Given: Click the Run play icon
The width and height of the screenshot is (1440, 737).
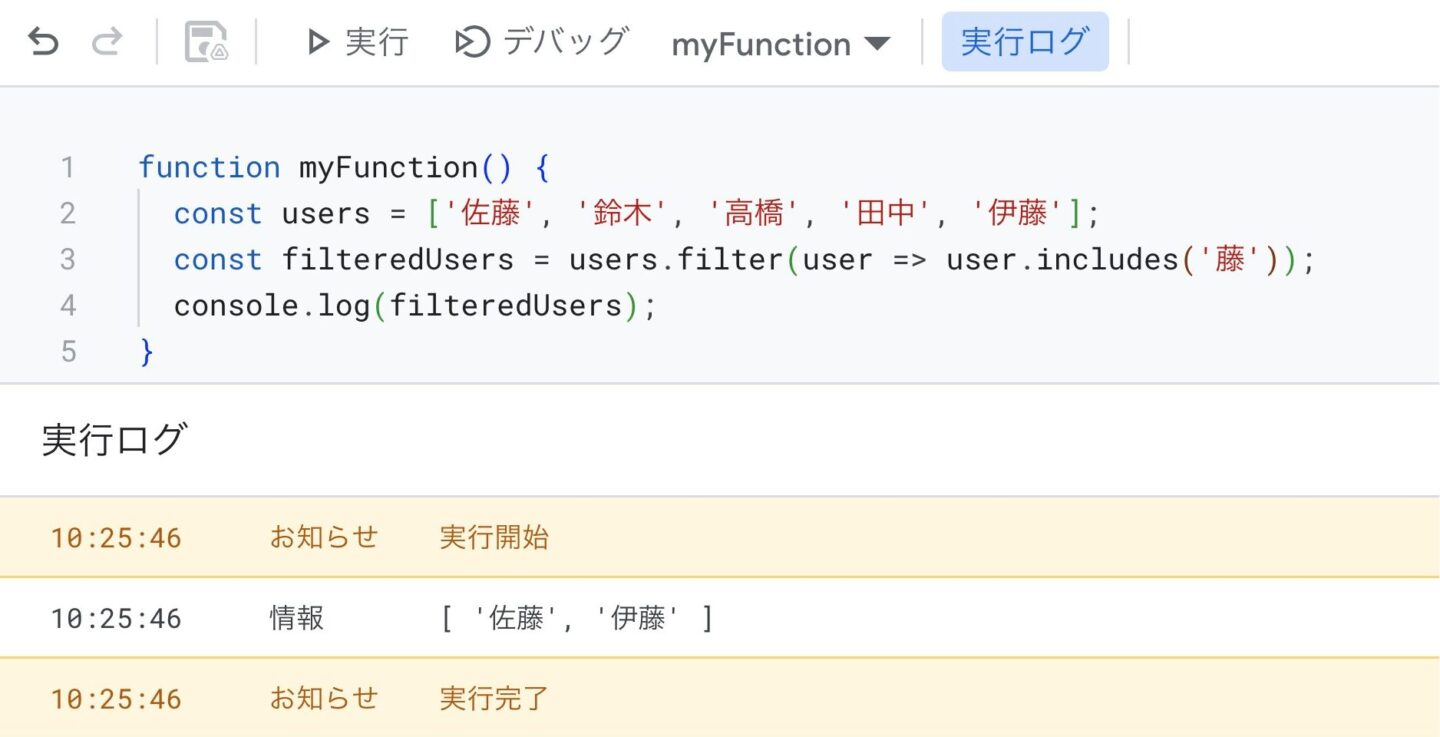Looking at the screenshot, I should [318, 42].
